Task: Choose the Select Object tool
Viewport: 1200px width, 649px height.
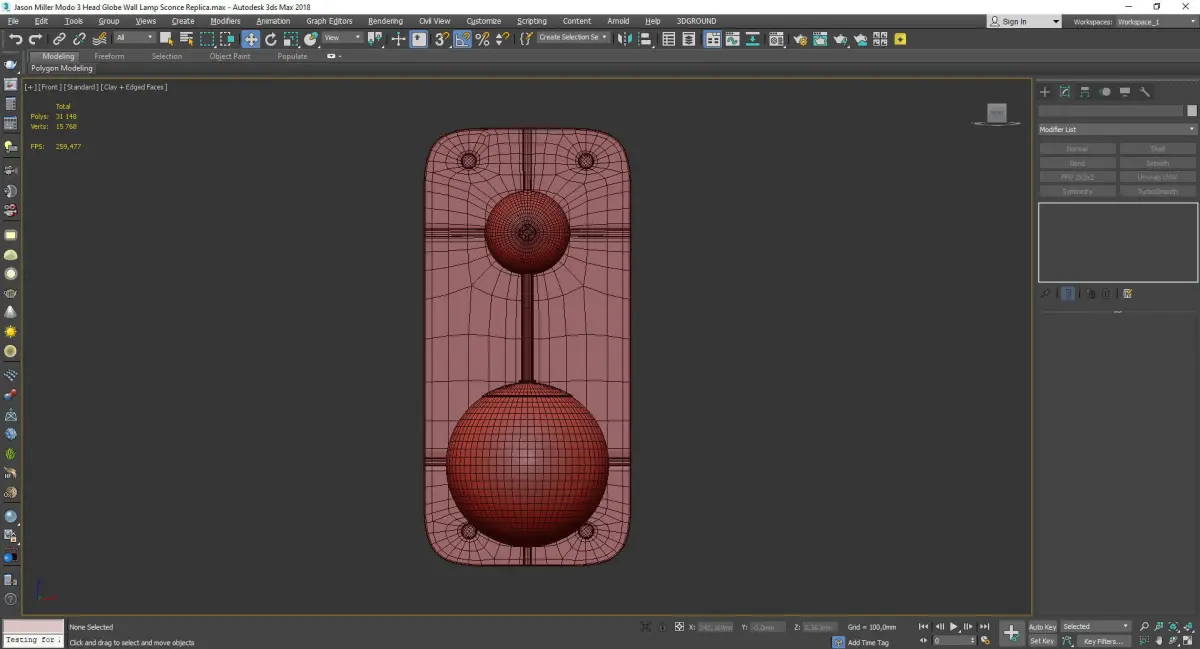Action: tap(166, 39)
